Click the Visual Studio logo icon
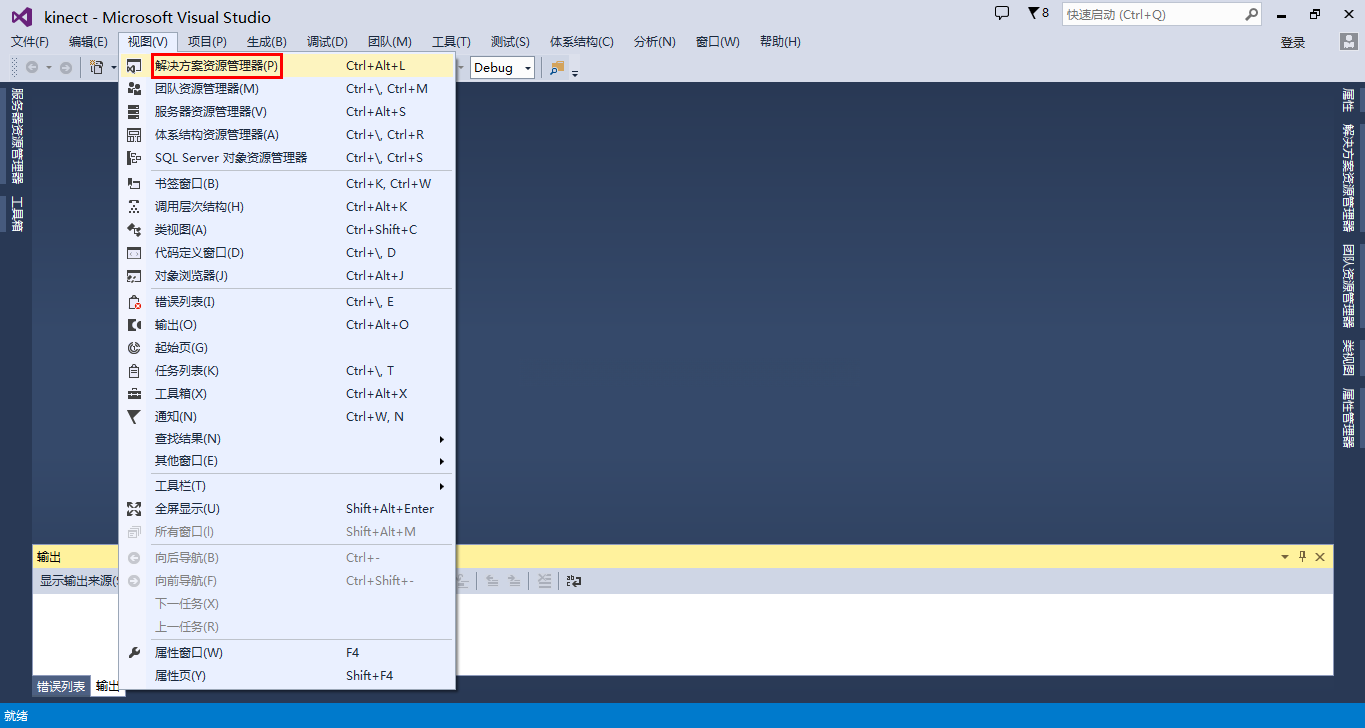The height and width of the screenshot is (728, 1365). [21, 16]
